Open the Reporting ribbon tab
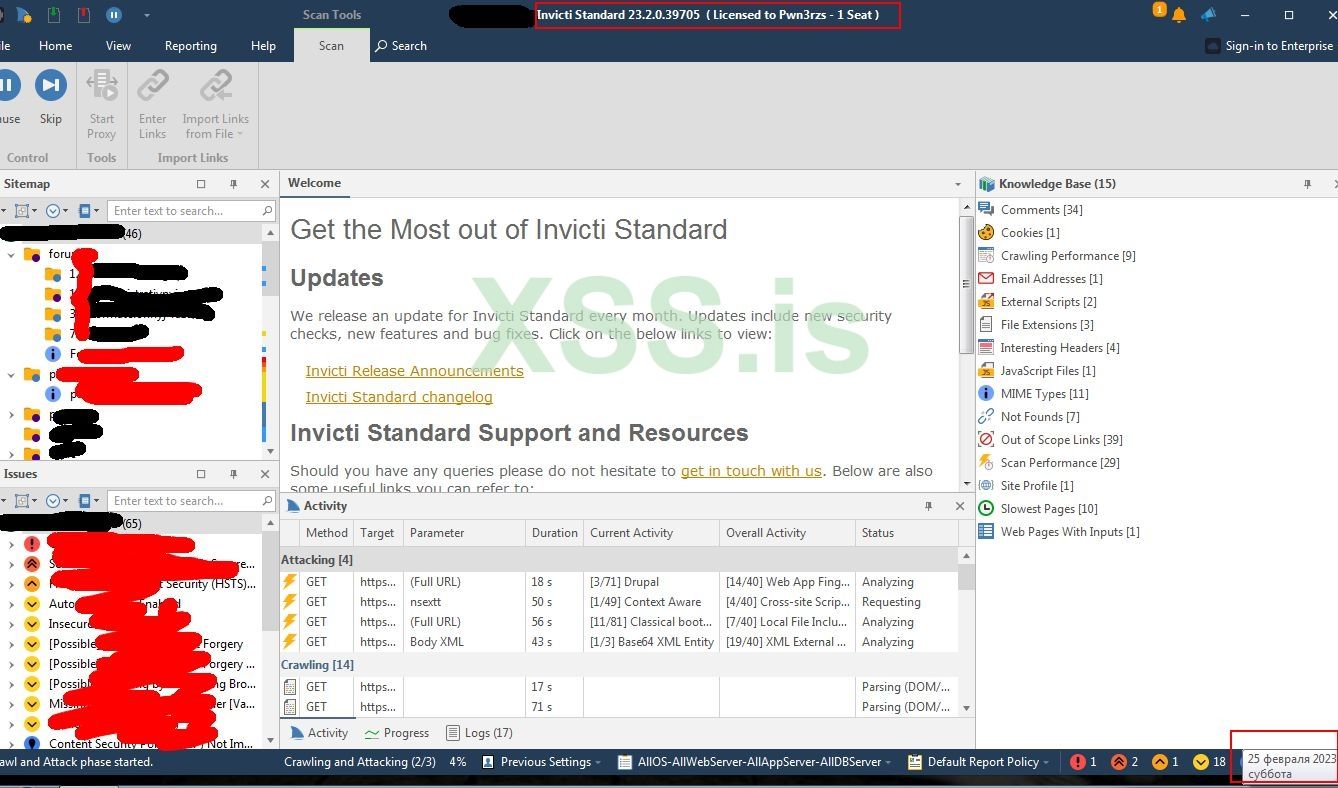Image resolution: width=1338 pixels, height=788 pixels. pos(190,46)
